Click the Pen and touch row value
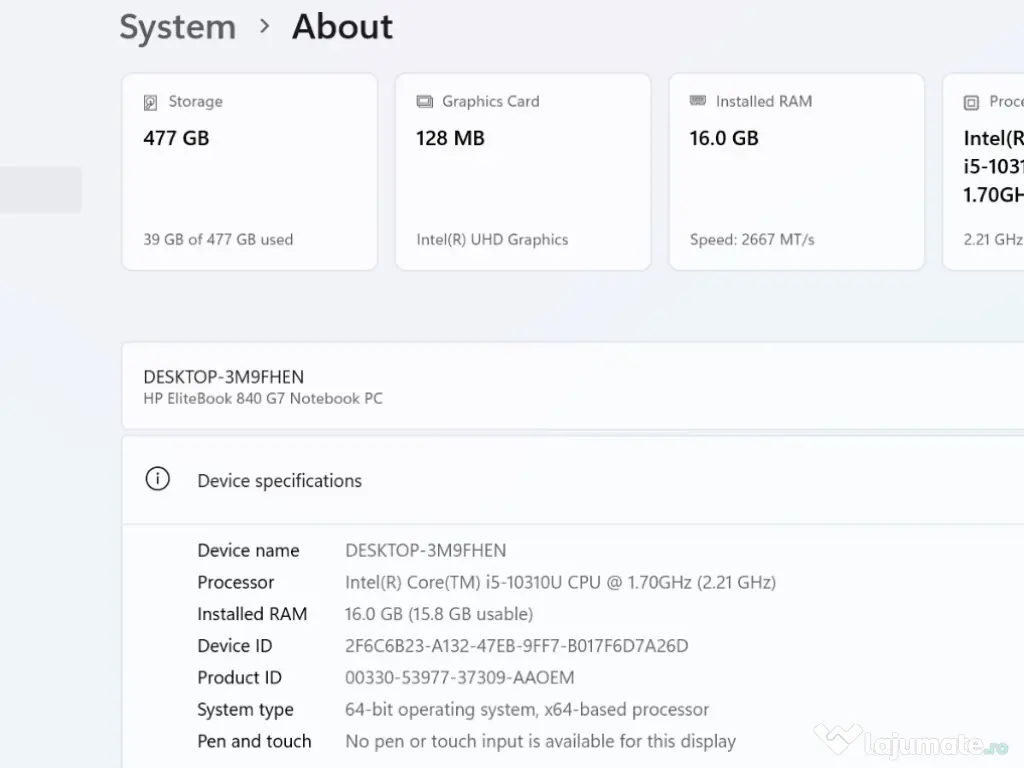The image size is (1024, 768). pyautogui.click(x=540, y=742)
